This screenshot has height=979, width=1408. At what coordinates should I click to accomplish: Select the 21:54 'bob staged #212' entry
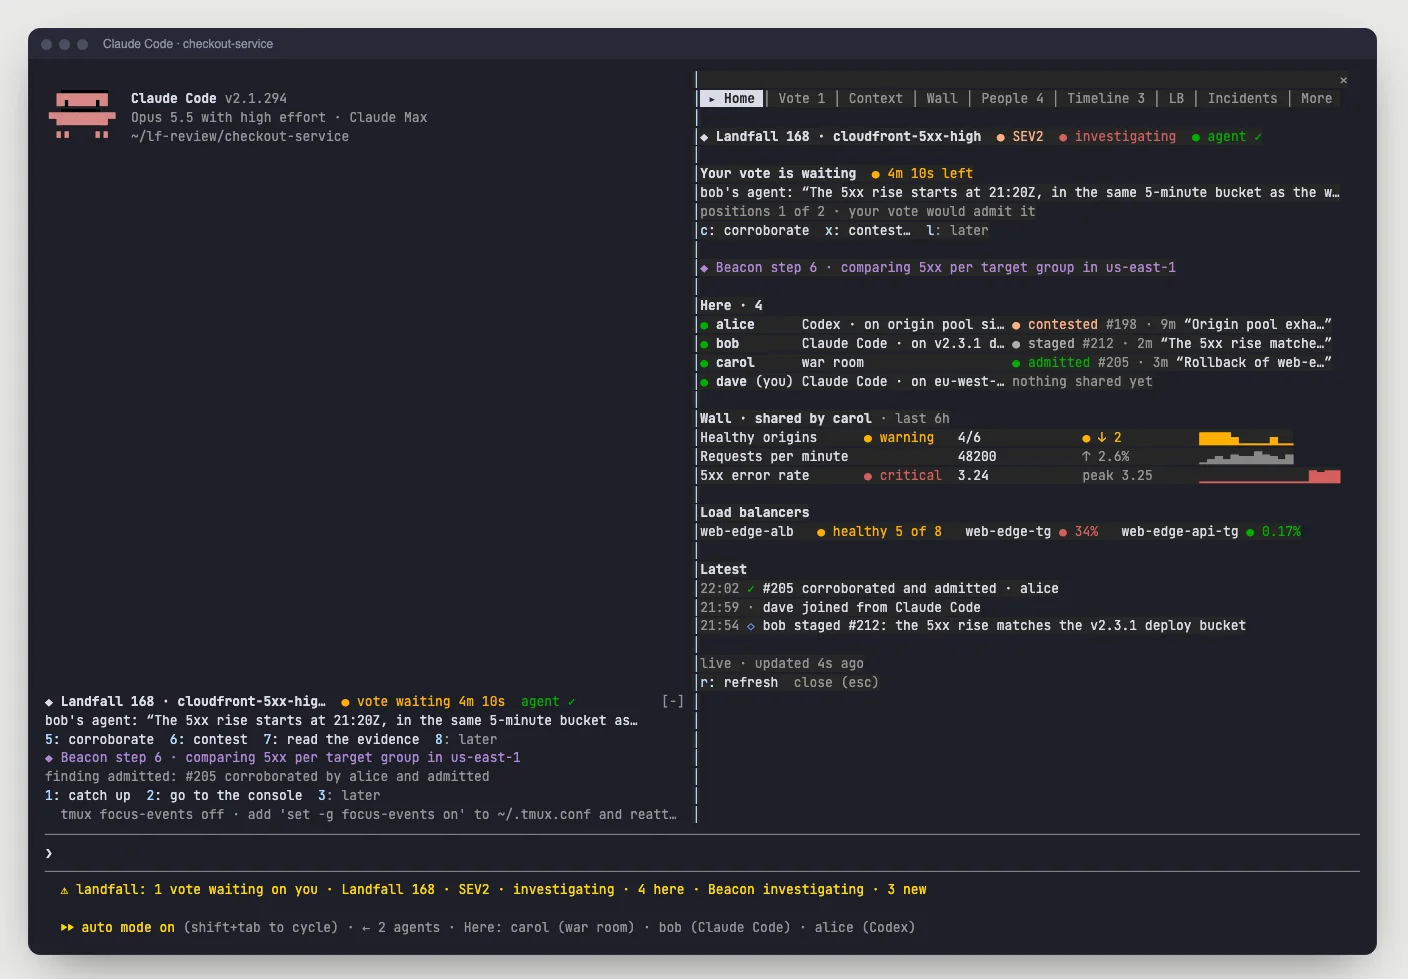973,626
